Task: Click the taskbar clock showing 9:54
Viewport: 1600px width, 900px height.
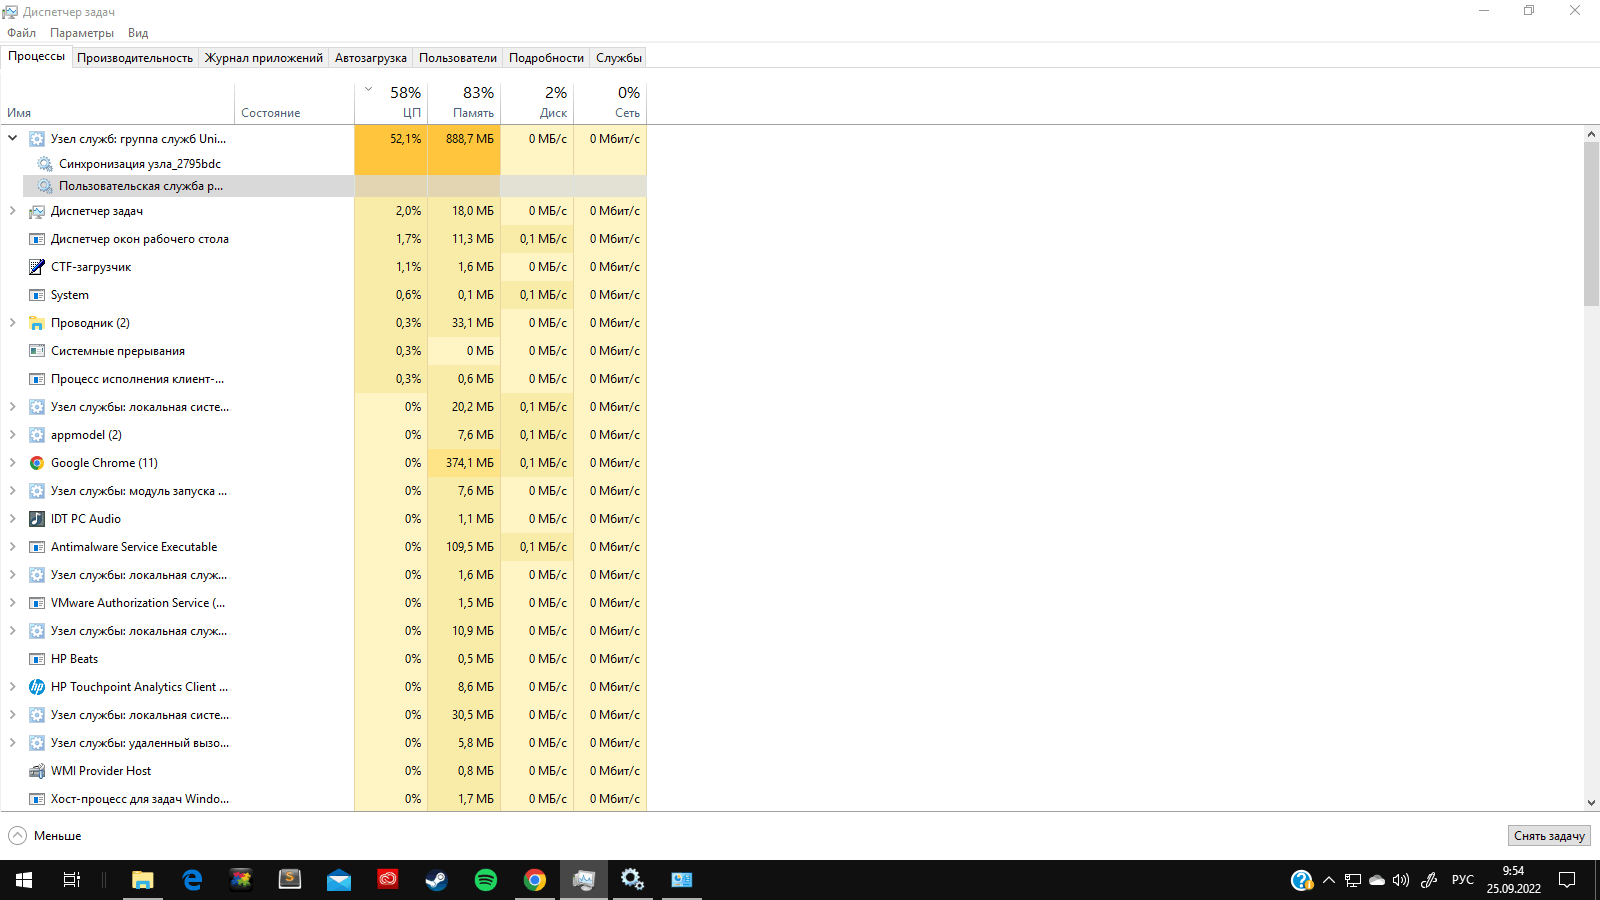Action: [1513, 880]
